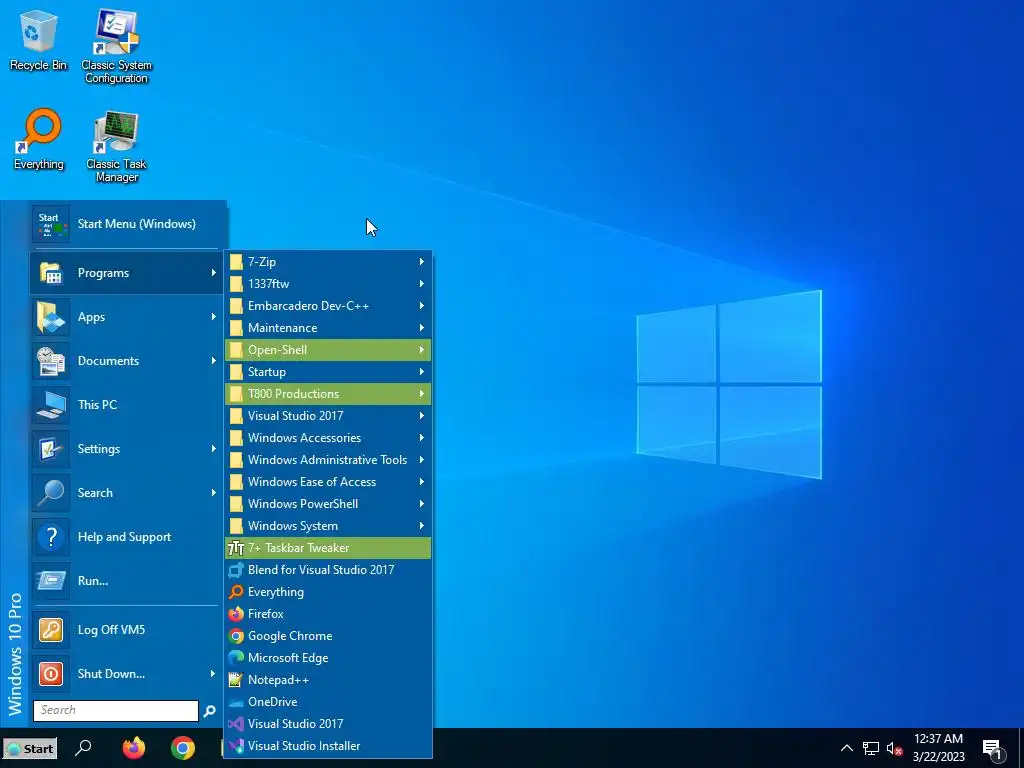Click the Settings icon in Start menu
1024x768 pixels.
coord(51,449)
